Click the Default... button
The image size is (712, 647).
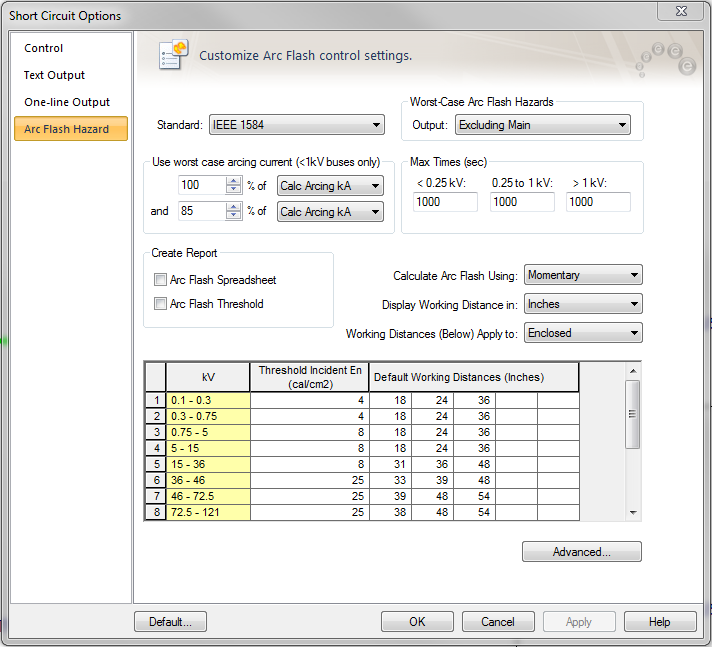(170, 622)
